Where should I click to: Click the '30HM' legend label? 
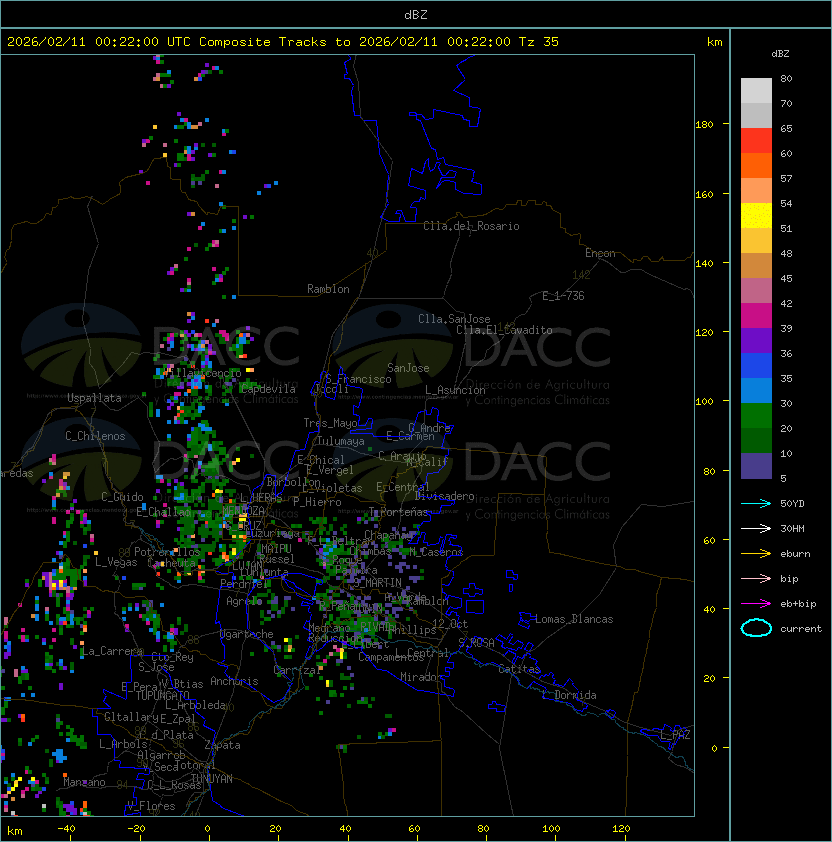point(792,528)
